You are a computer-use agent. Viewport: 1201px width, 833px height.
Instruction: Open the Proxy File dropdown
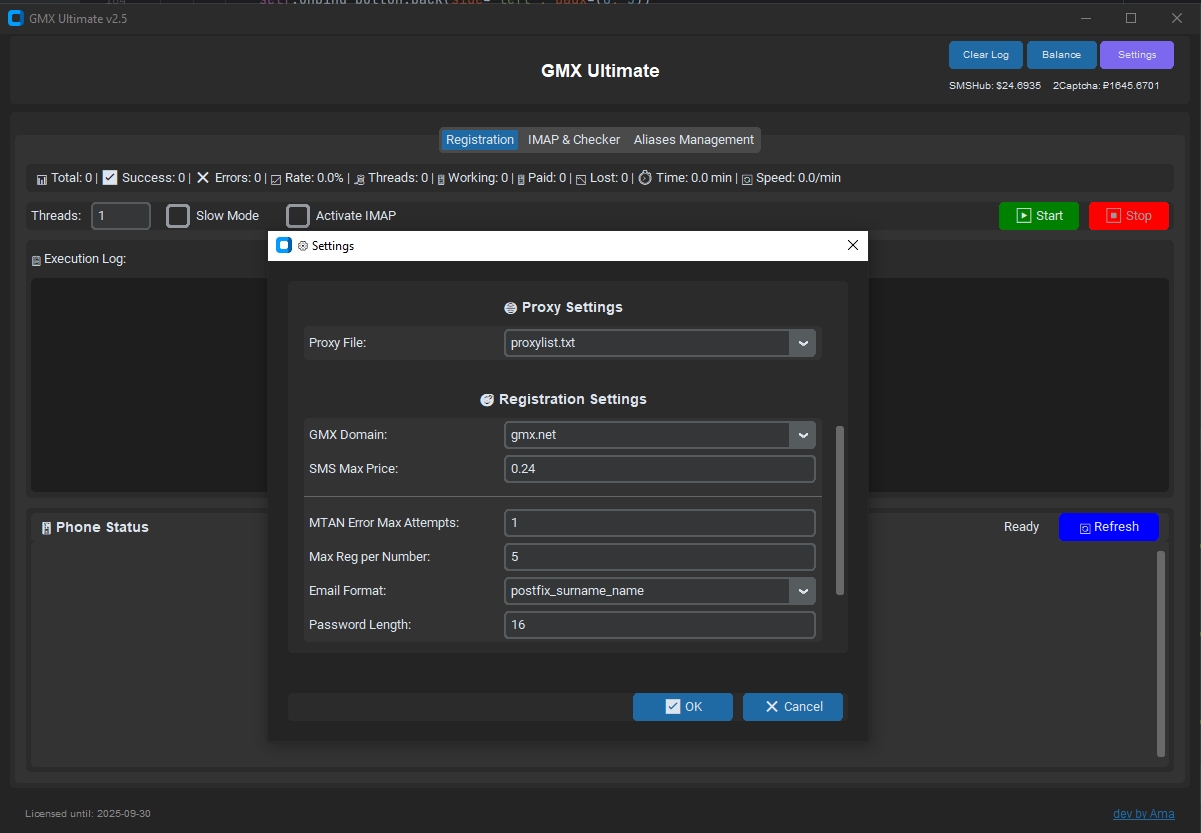[x=803, y=343]
